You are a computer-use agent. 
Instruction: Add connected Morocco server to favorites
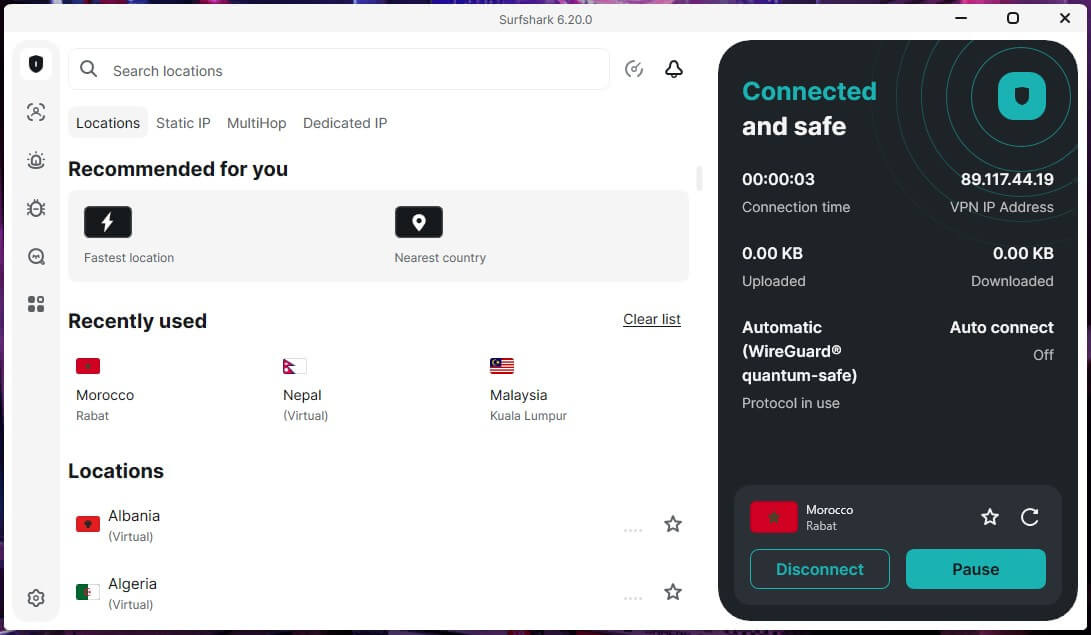coord(989,517)
